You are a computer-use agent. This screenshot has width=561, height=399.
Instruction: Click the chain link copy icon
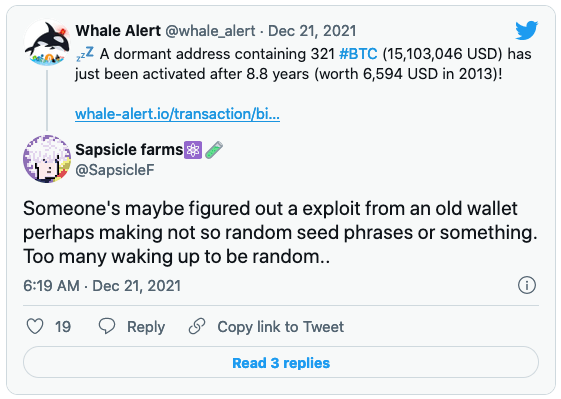(x=197, y=326)
